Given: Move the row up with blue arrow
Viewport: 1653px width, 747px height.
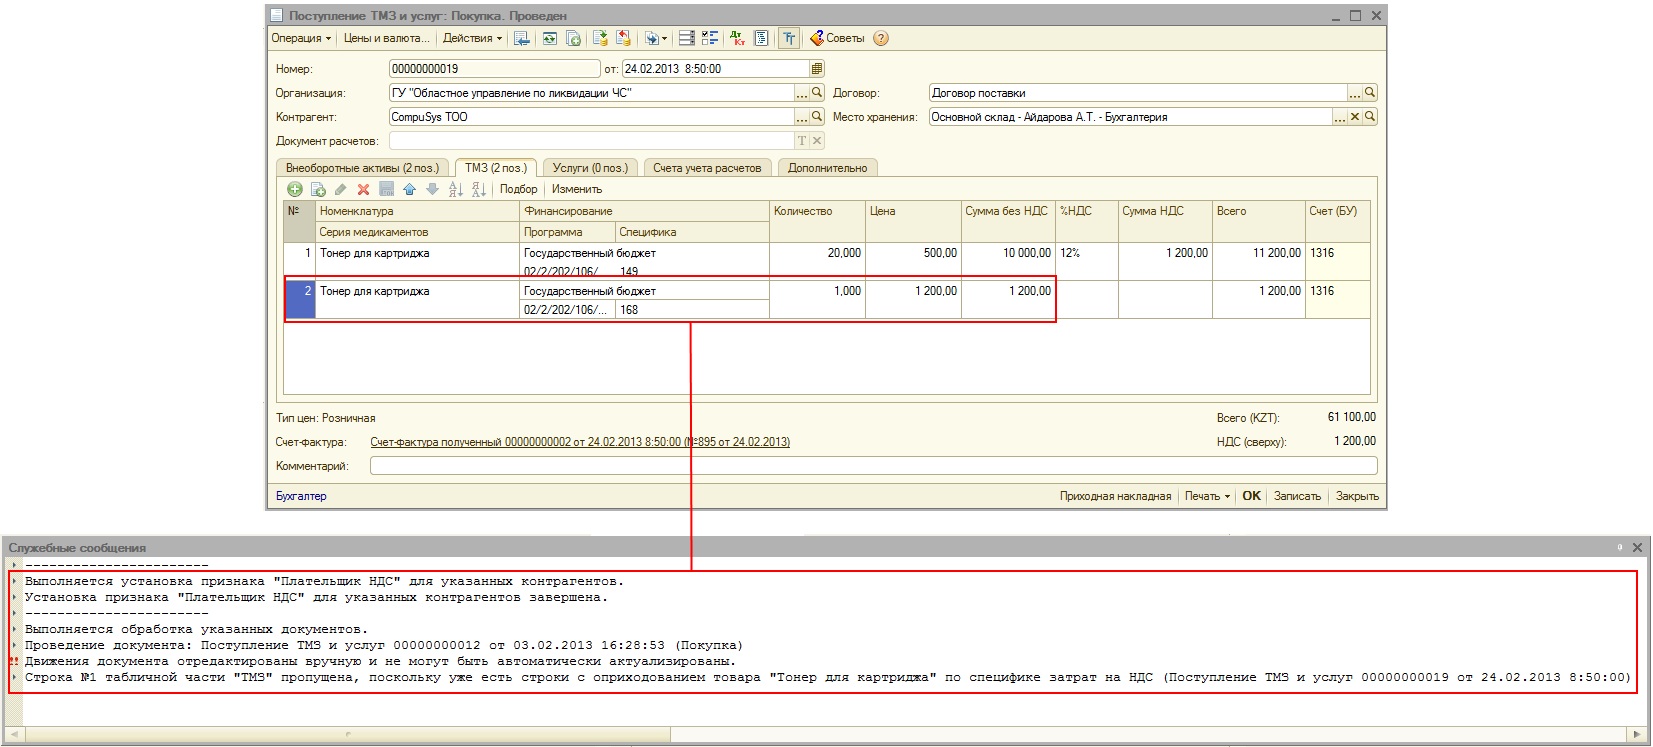Looking at the screenshot, I should point(409,189).
